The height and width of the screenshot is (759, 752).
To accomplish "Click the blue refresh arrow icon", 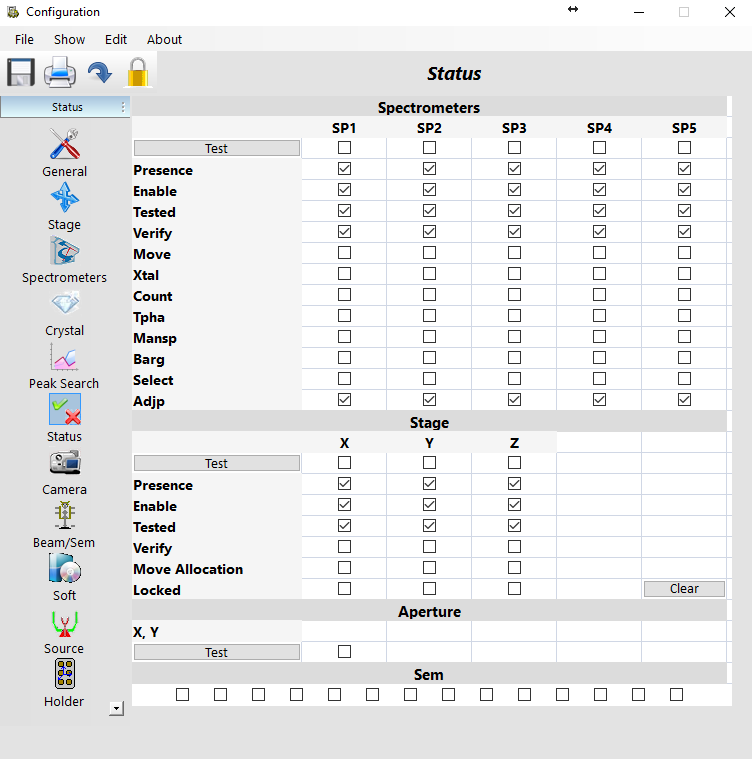I will pos(99,73).
